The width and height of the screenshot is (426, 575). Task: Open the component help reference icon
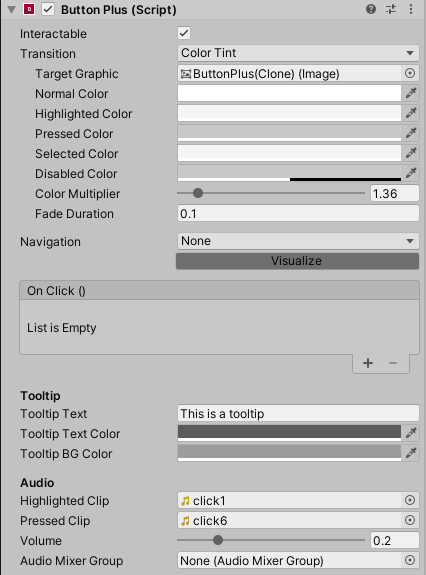click(x=371, y=9)
